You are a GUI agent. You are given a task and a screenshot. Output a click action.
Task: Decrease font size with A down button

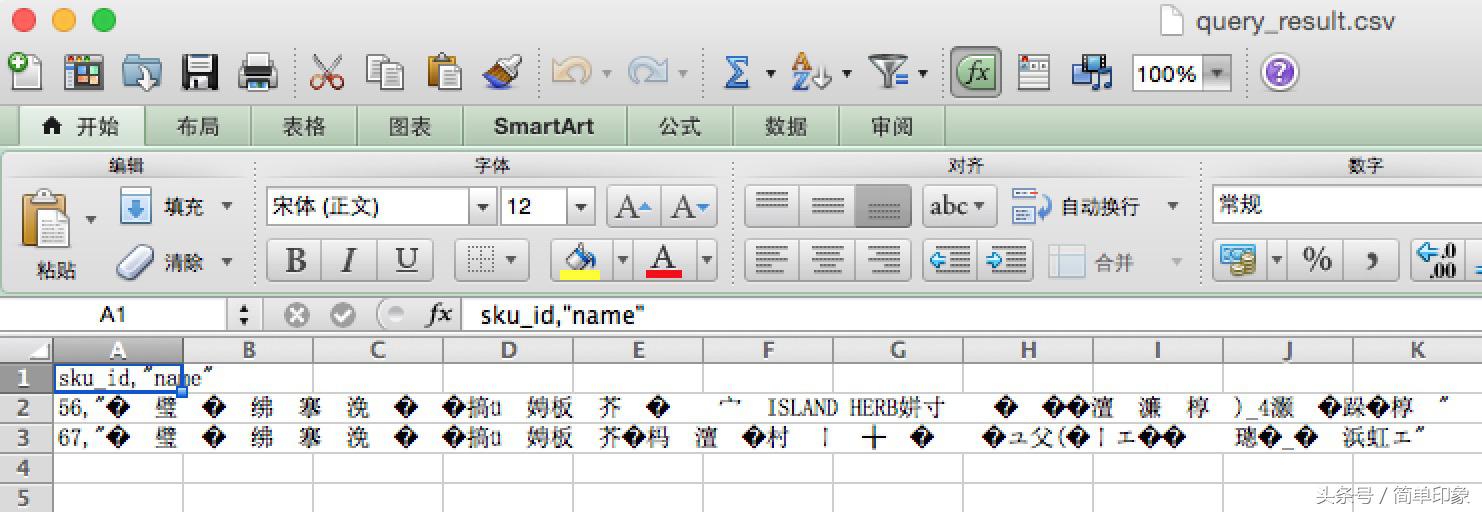pyautogui.click(x=690, y=207)
